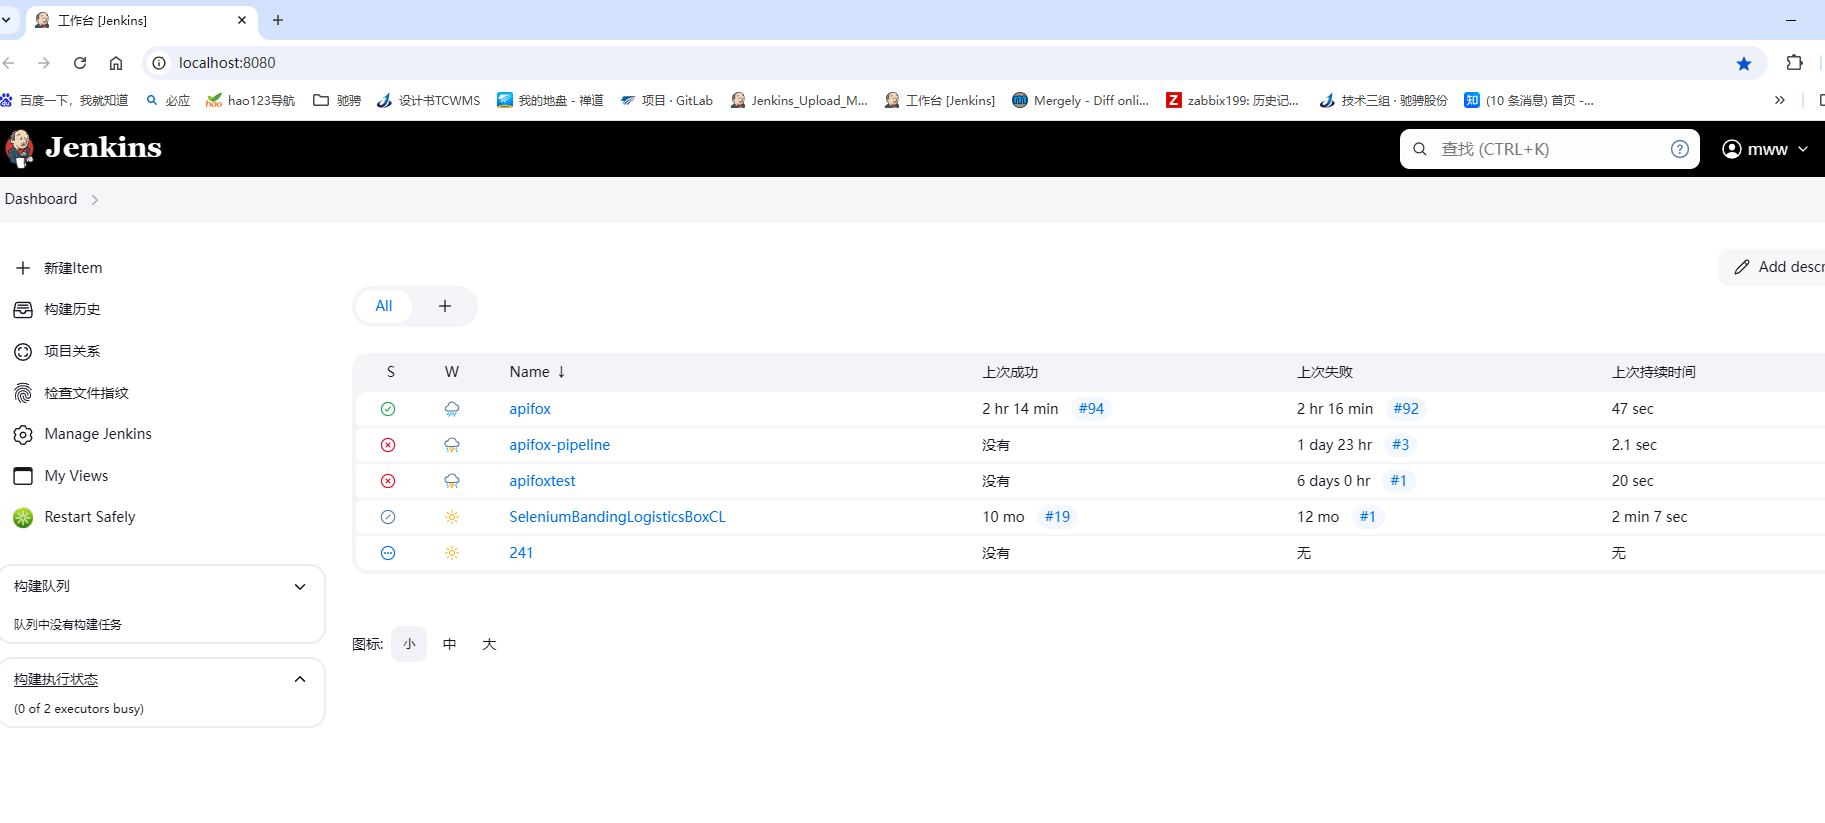Open failed build #92 of apifox
The image size is (1825, 823).
[x=1406, y=409]
